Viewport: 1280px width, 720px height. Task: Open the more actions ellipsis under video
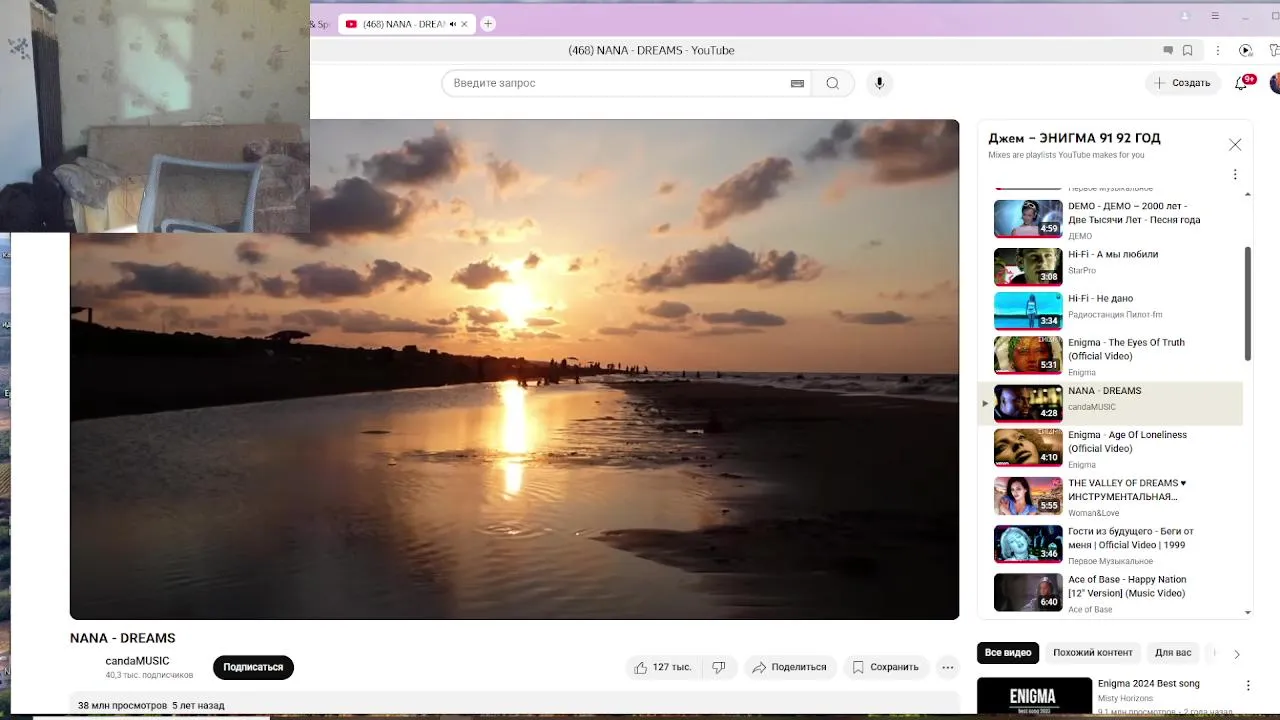point(947,667)
